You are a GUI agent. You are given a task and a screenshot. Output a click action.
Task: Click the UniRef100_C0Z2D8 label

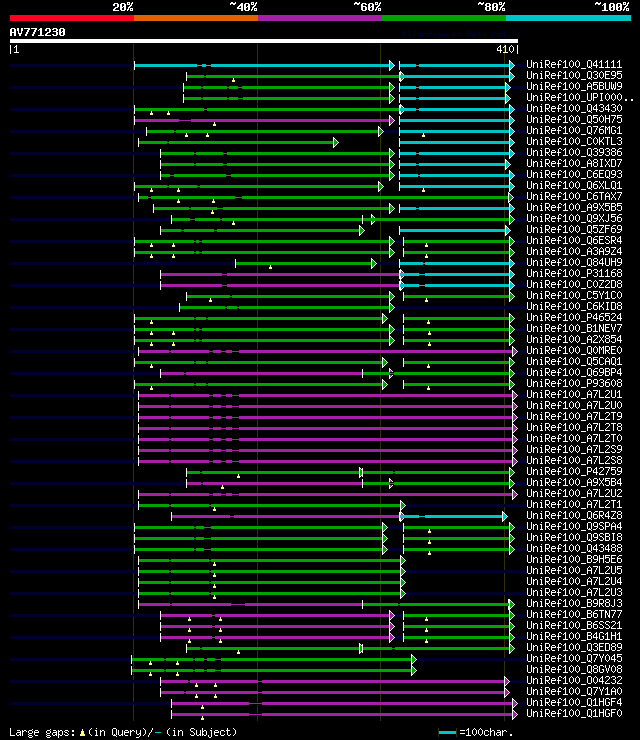tap(574, 285)
